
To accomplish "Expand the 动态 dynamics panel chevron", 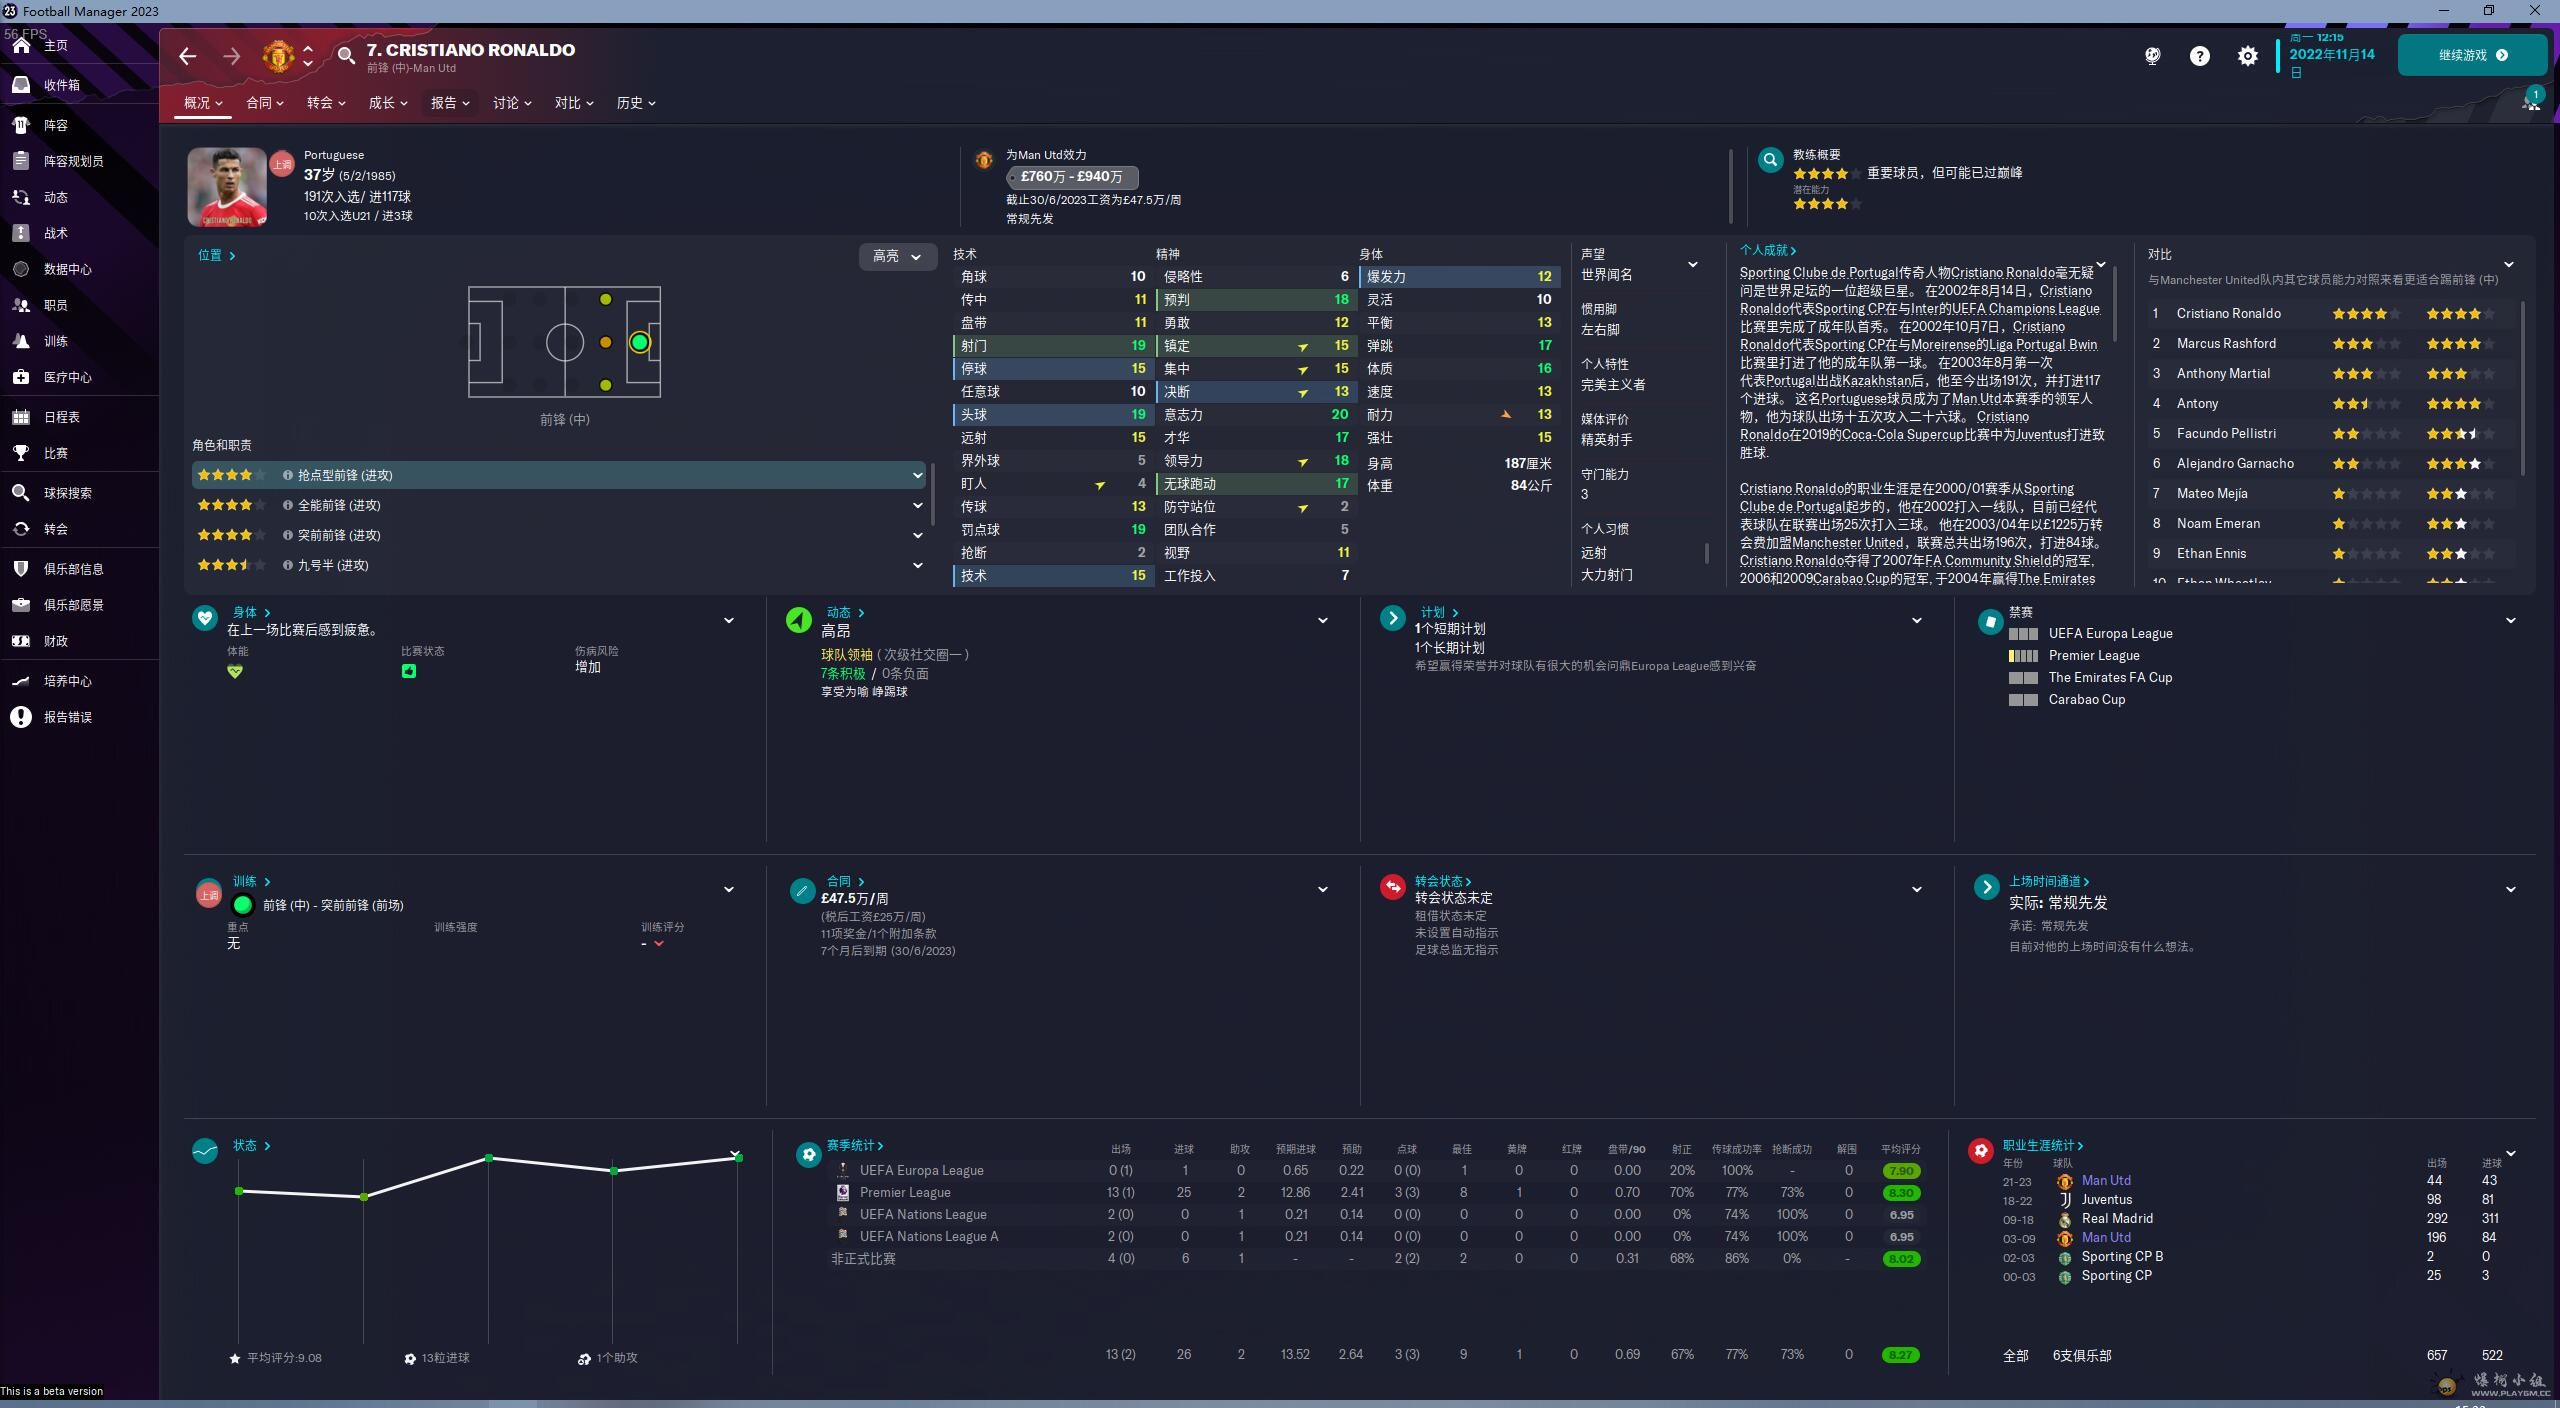I will [1323, 621].
